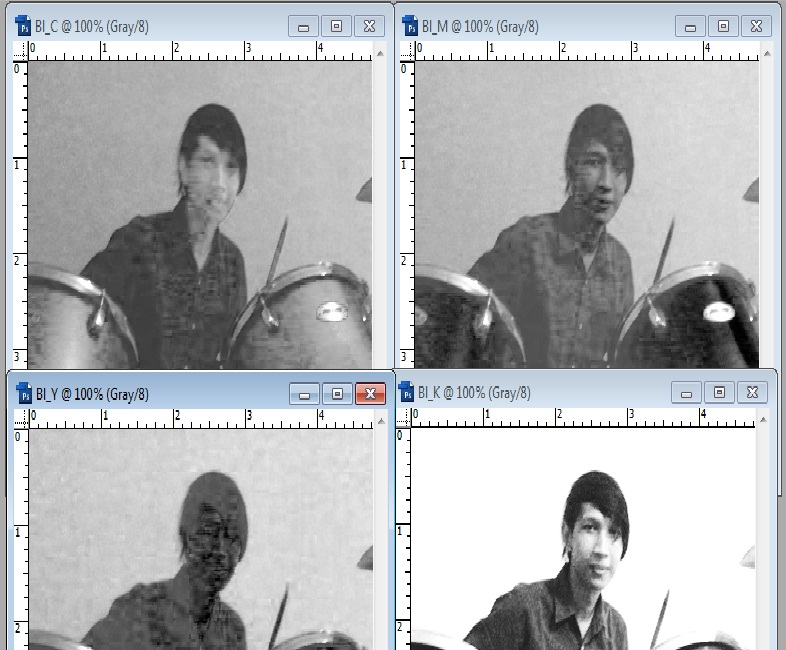Close the BI_K document window
Image resolution: width=786 pixels, height=650 pixels.
(x=752, y=392)
